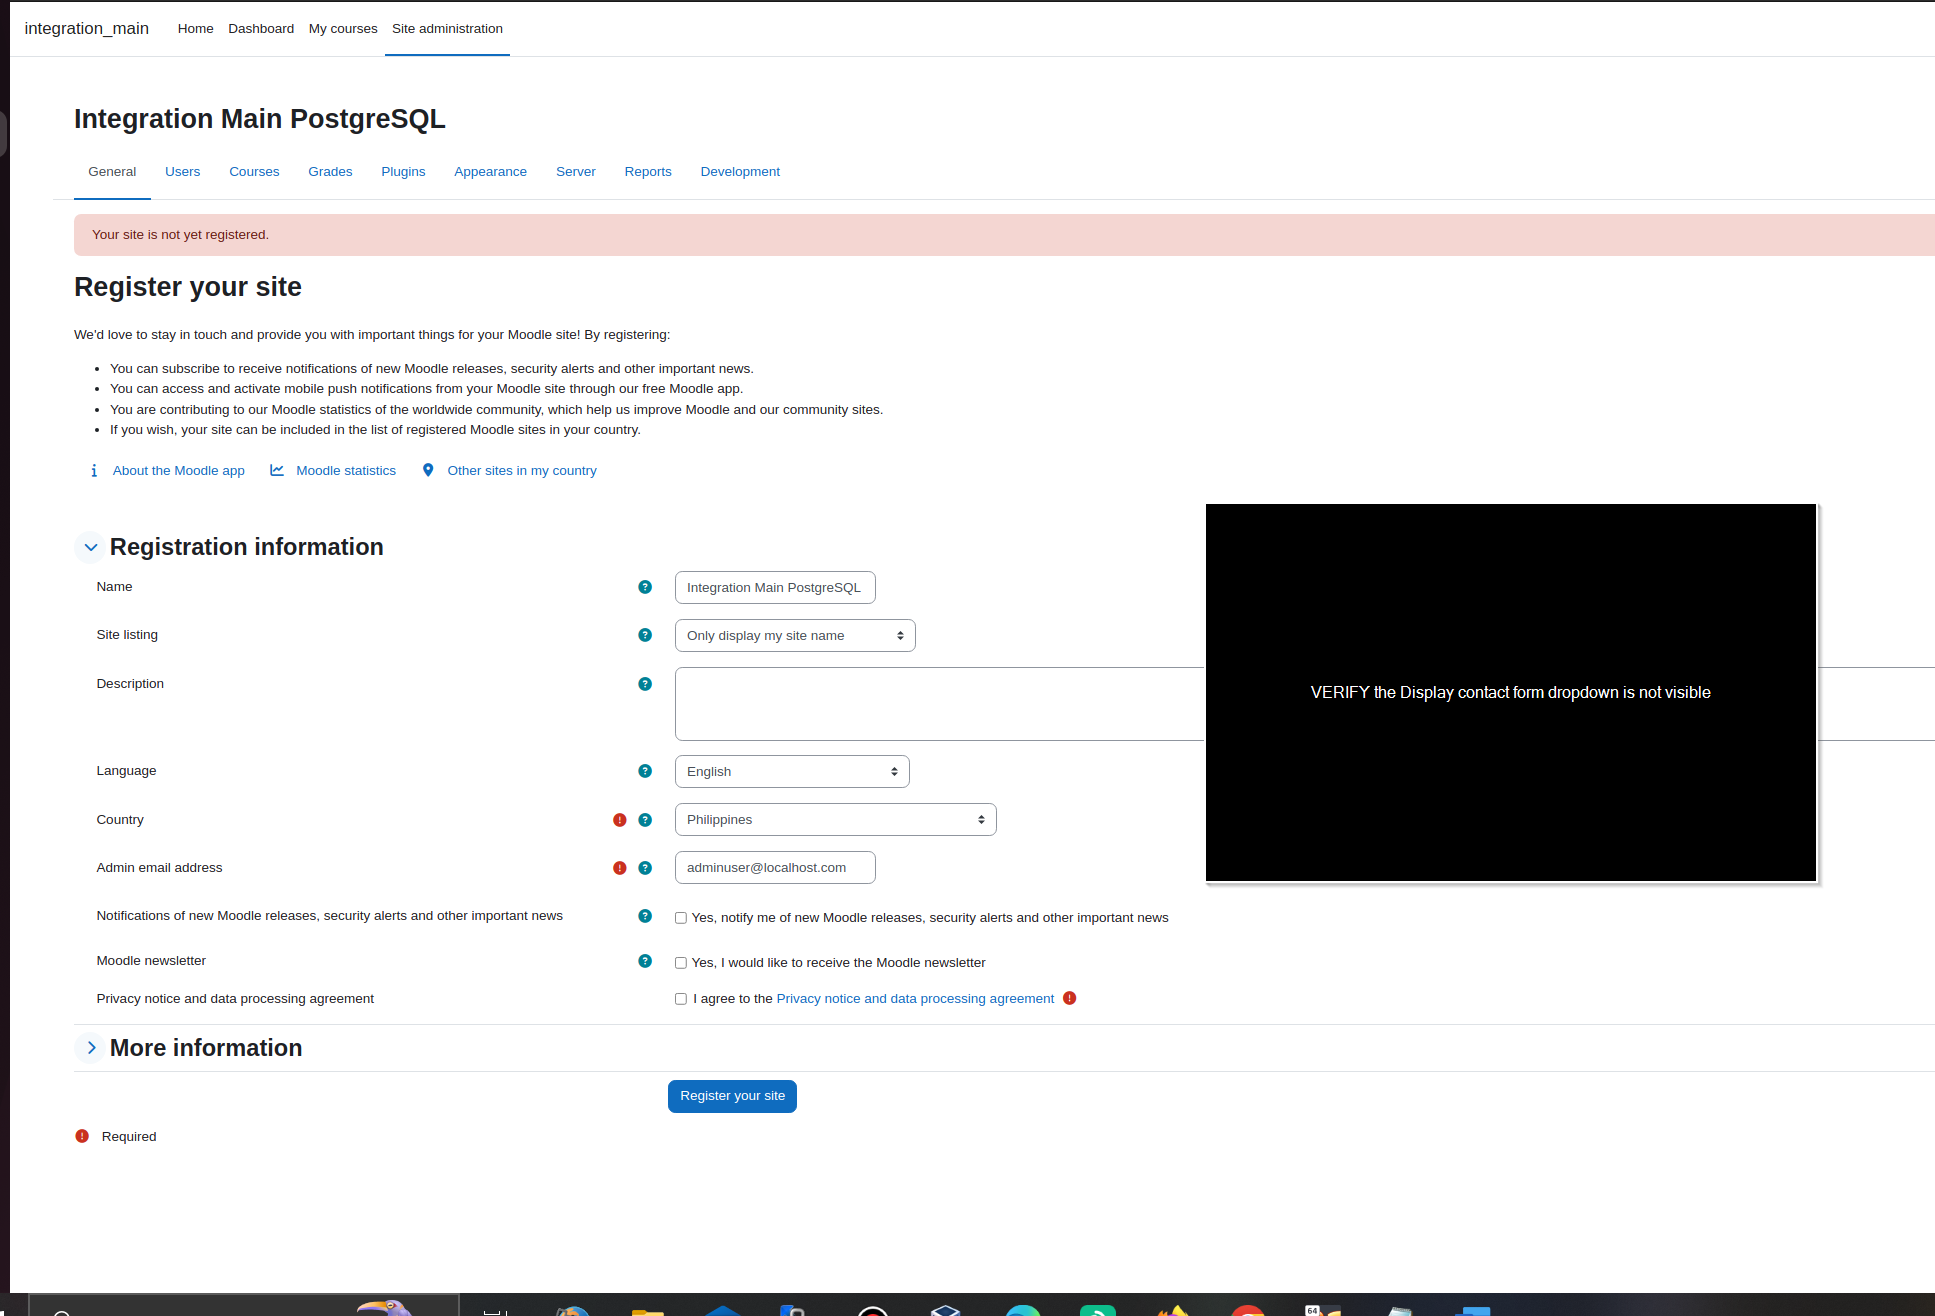Click the 'More information' heading text
Viewport: 1935px width, 1316px height.
click(206, 1048)
